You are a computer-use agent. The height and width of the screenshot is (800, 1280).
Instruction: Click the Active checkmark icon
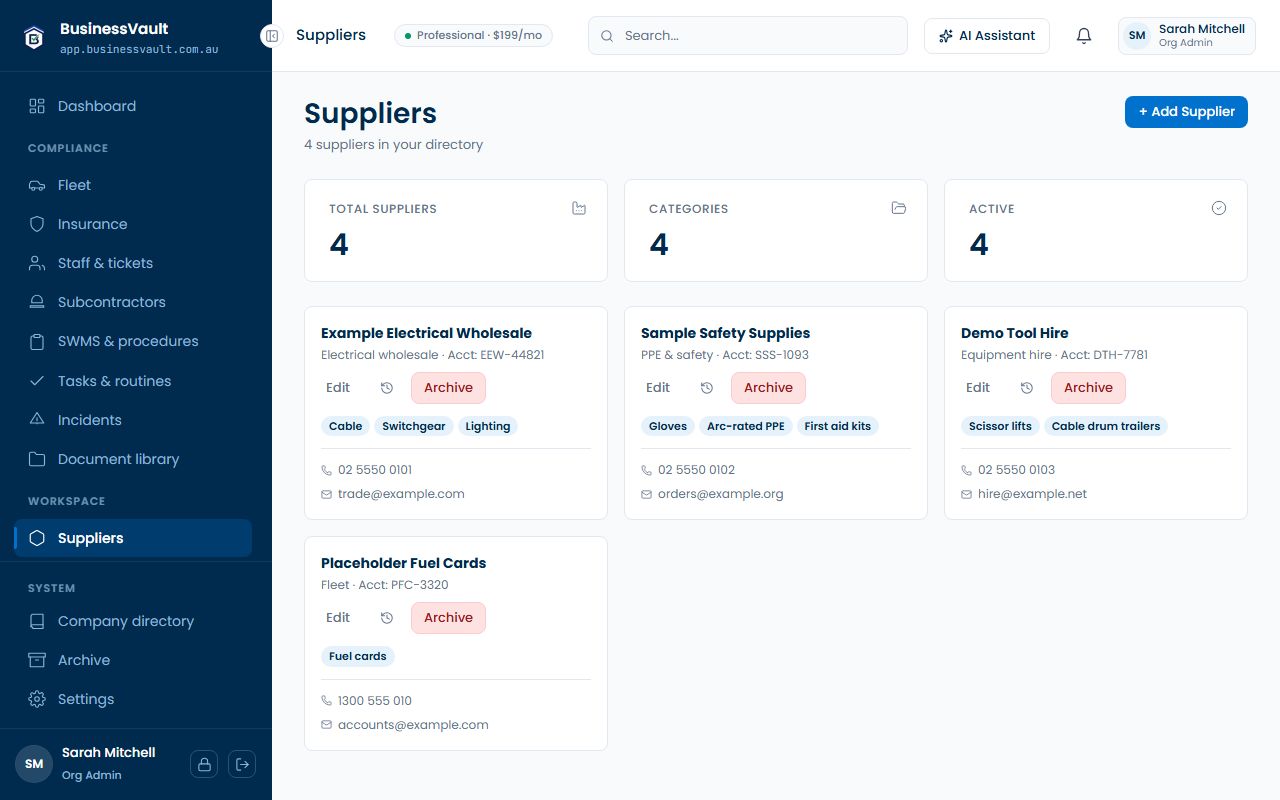point(1219,208)
